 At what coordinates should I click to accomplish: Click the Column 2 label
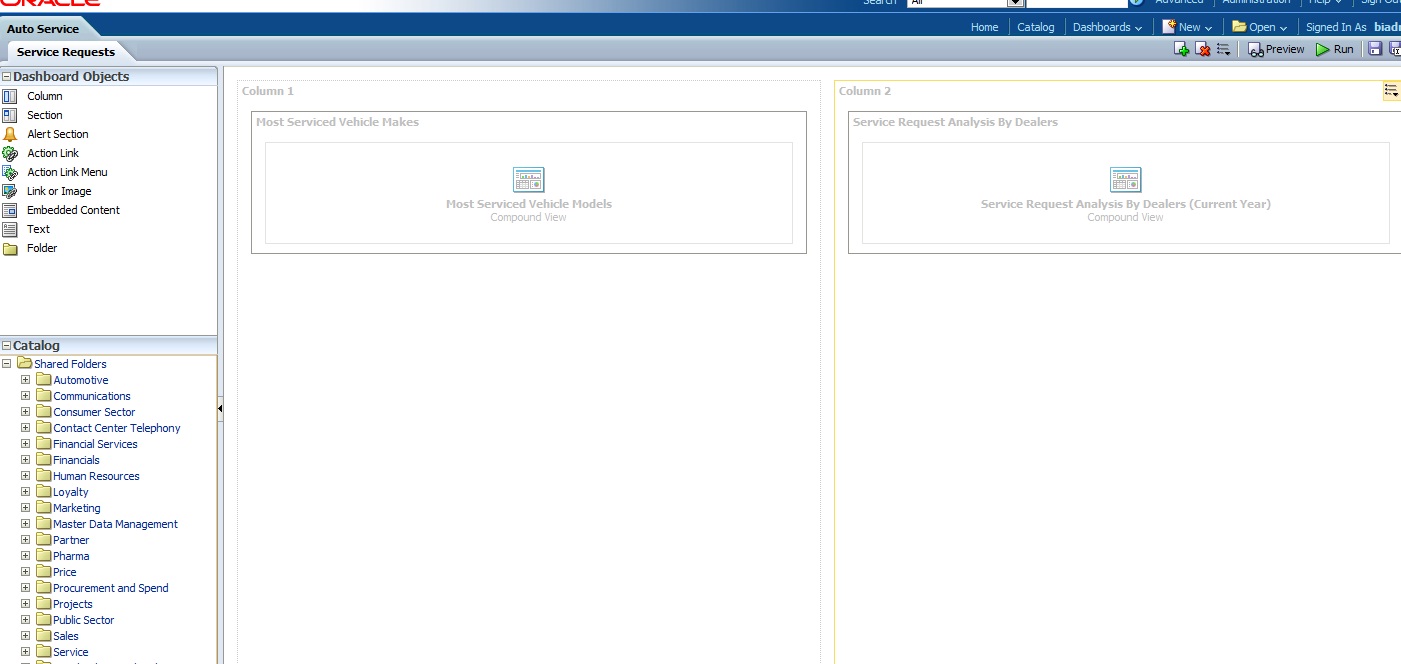pyautogui.click(x=865, y=91)
